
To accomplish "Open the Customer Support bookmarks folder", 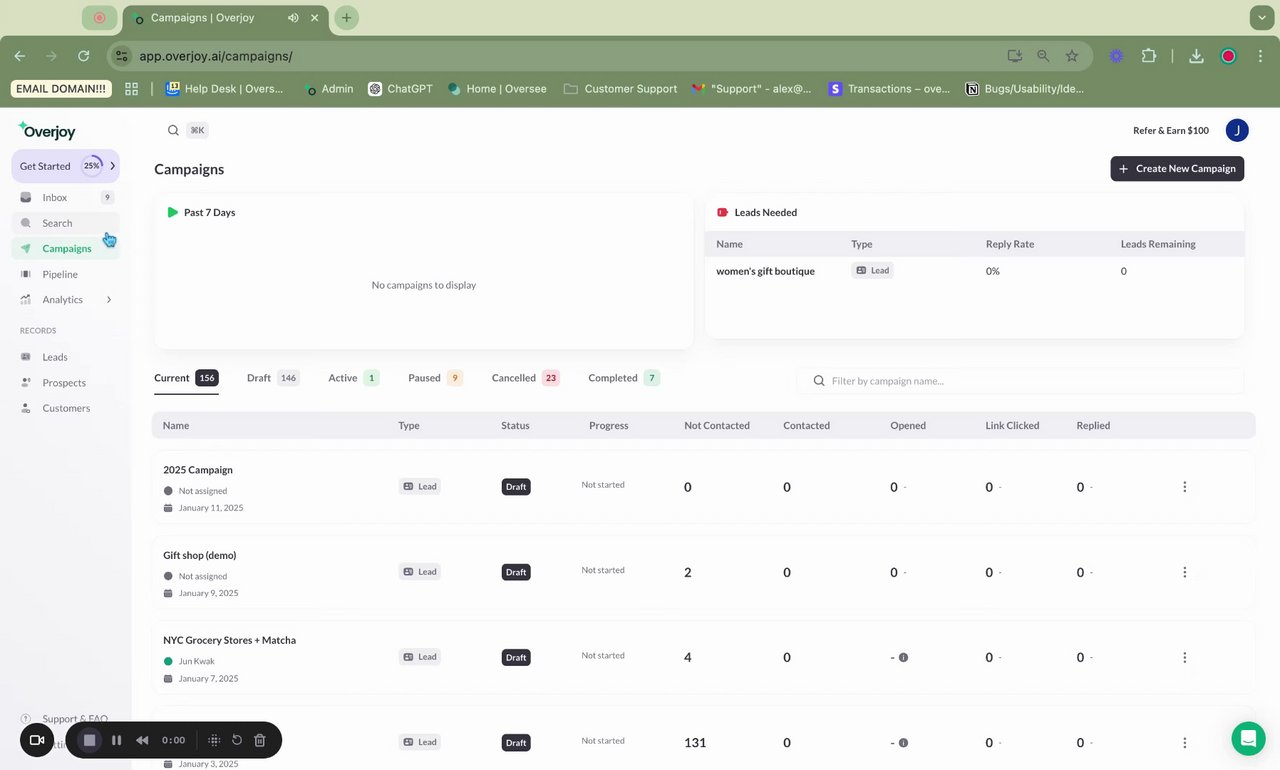I will pos(620,89).
